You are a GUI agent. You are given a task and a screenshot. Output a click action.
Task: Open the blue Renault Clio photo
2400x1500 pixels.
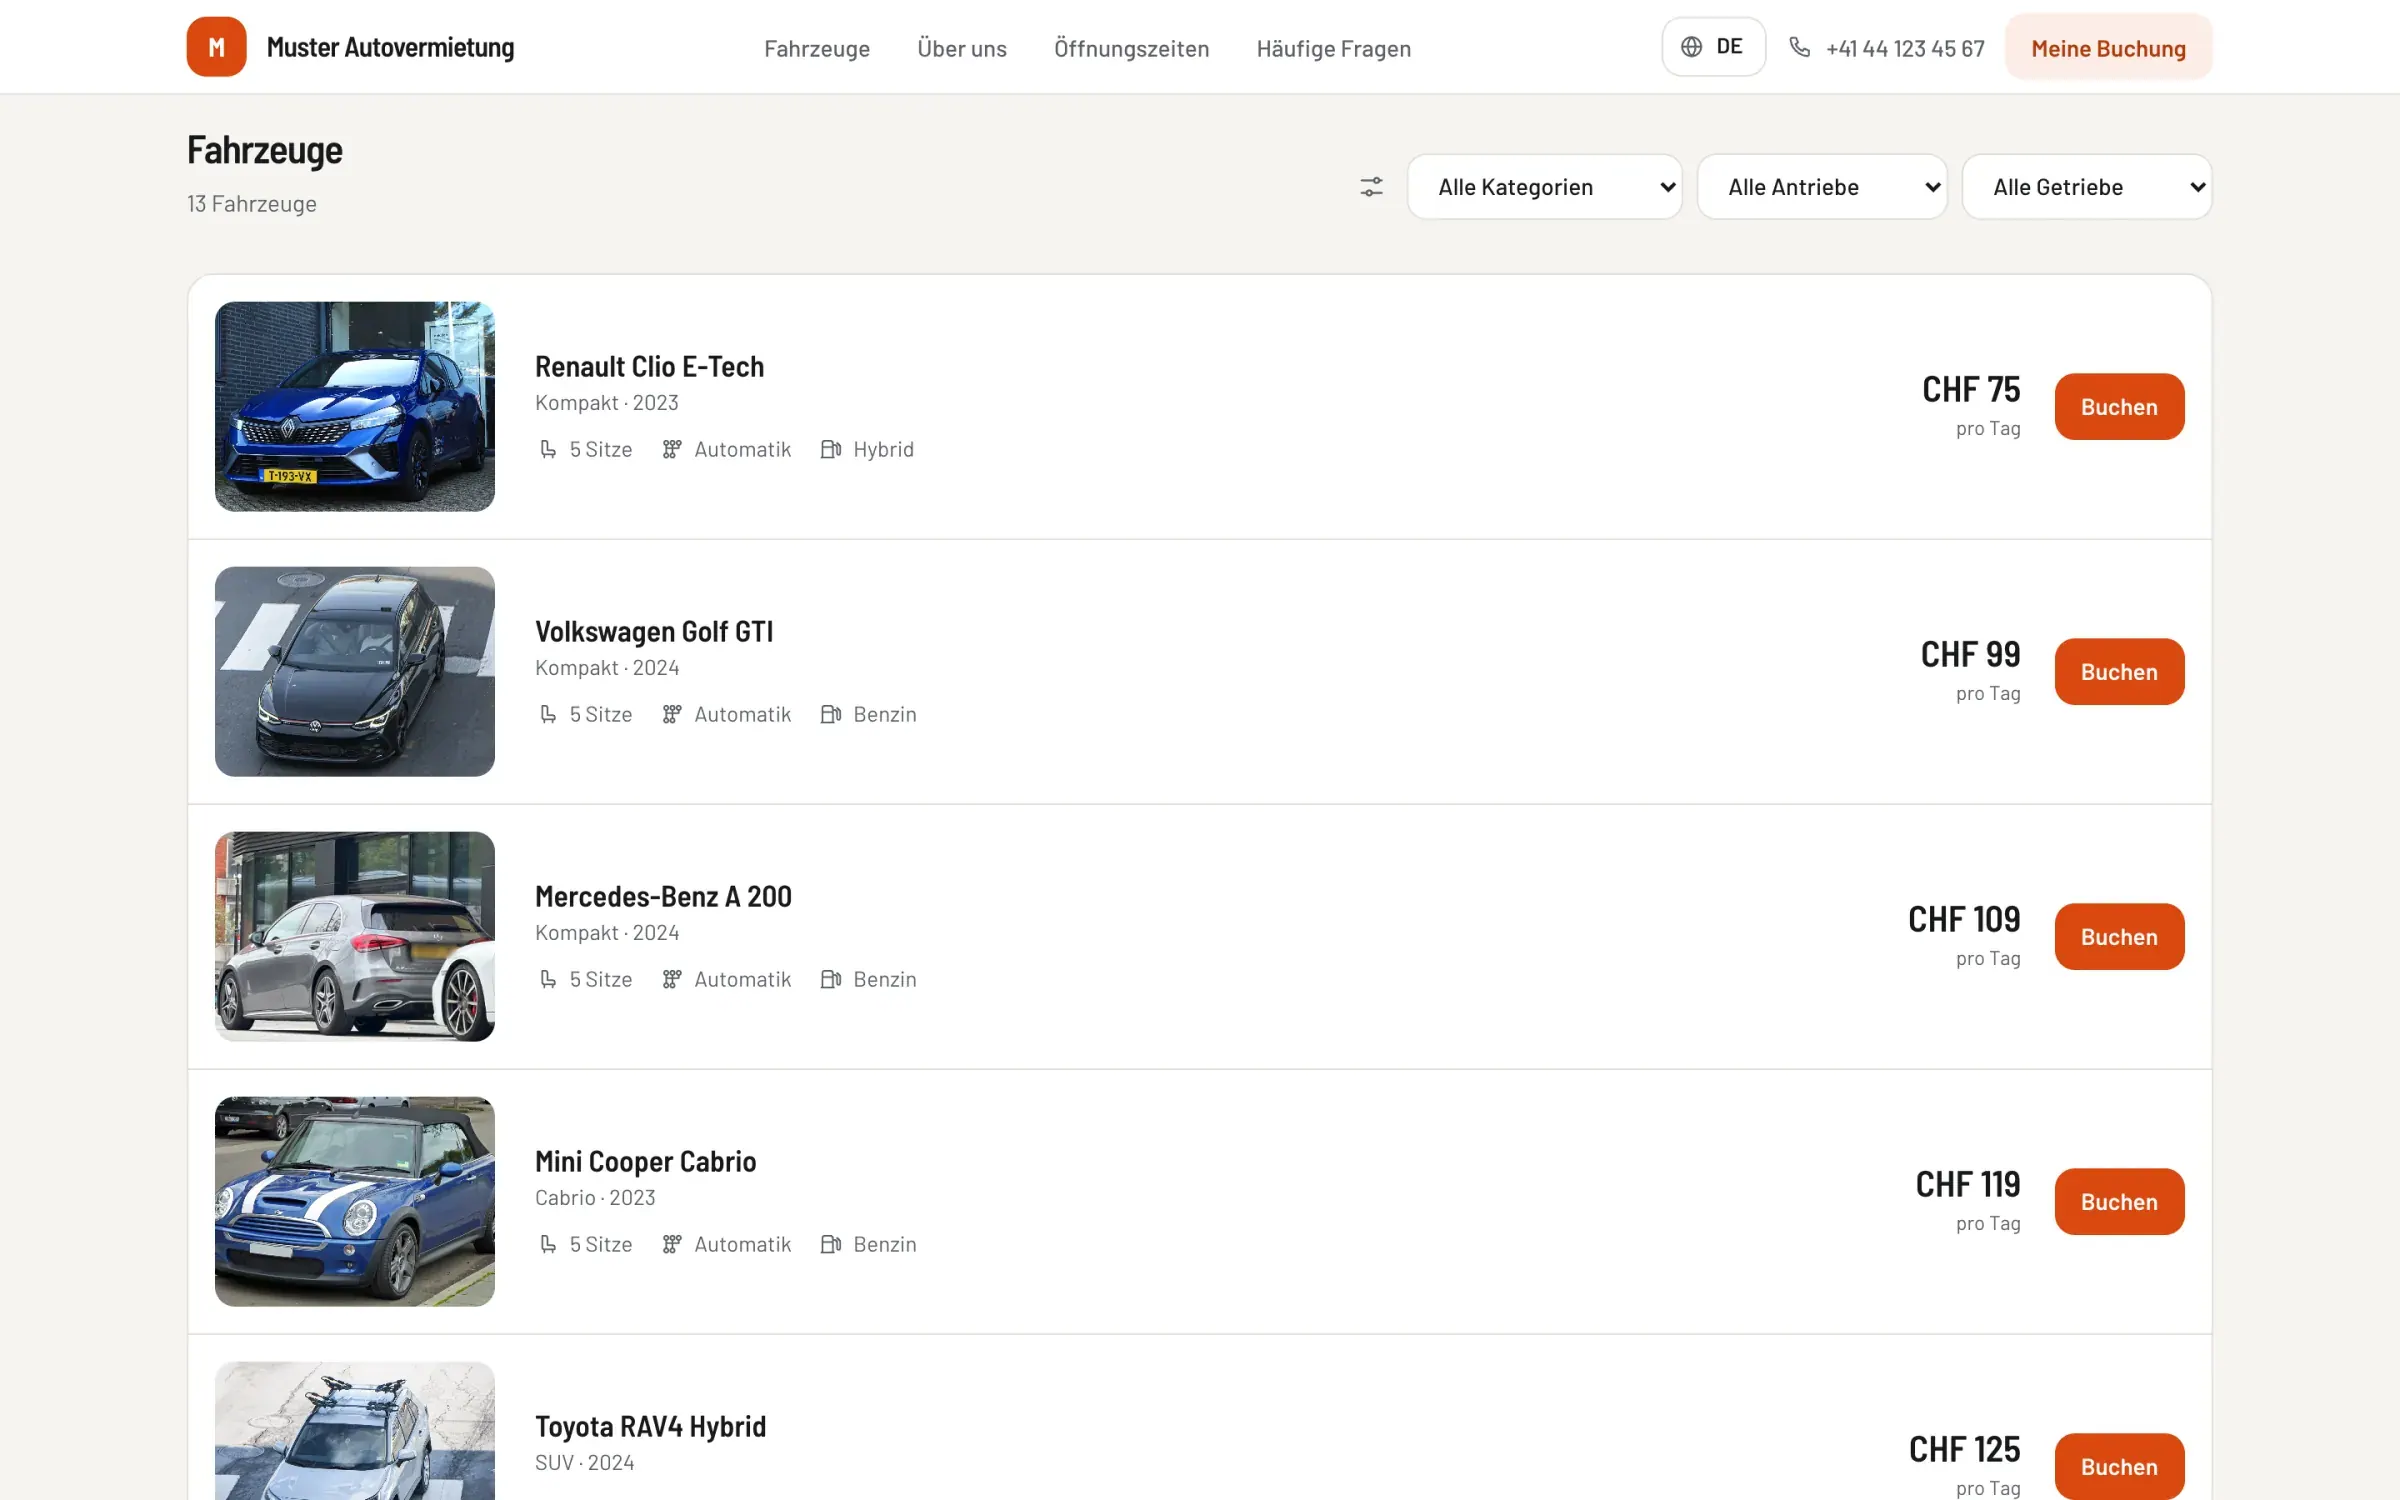point(355,407)
